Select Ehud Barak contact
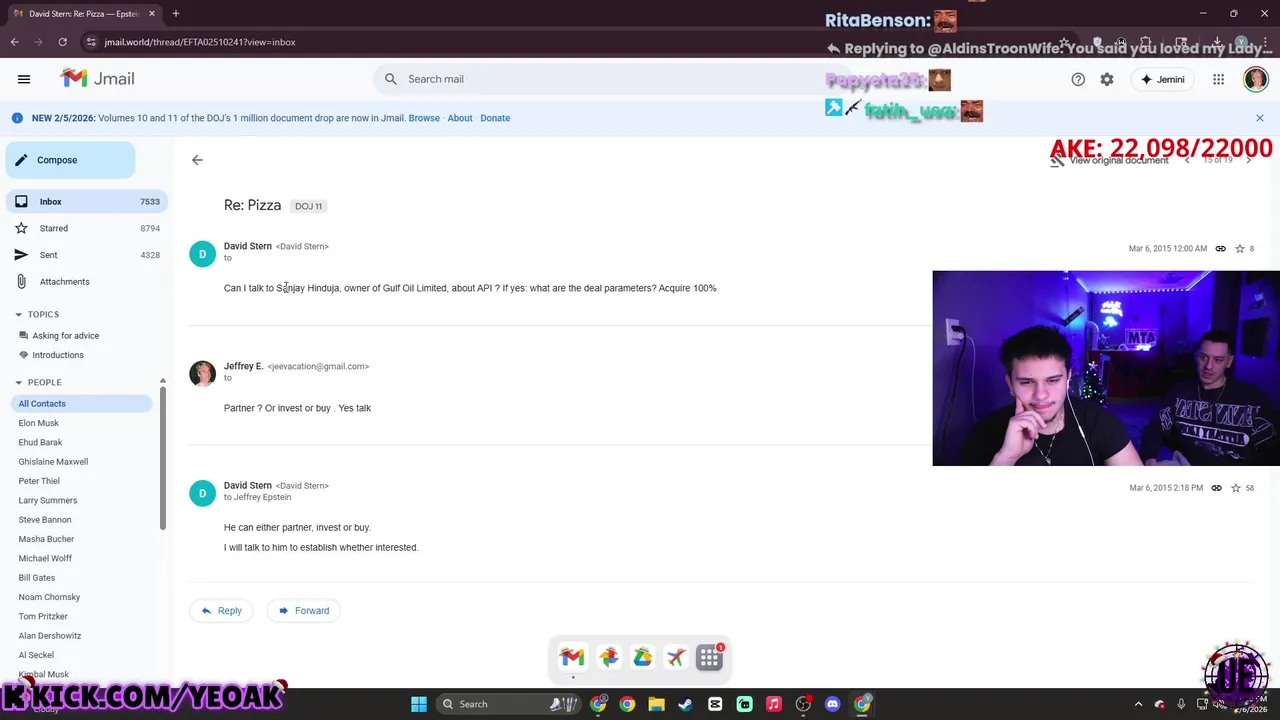Image resolution: width=1280 pixels, height=720 pixels. click(40, 442)
